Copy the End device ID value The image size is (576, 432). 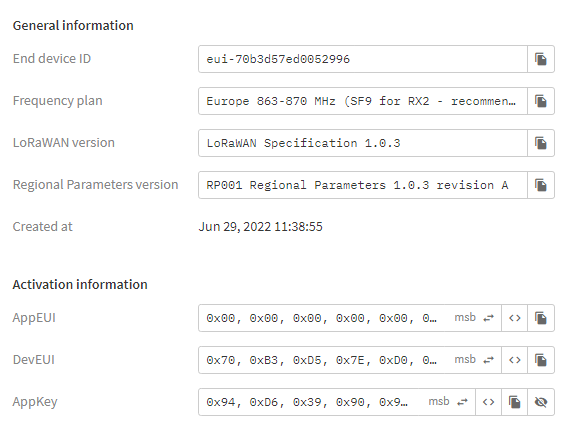(541, 59)
